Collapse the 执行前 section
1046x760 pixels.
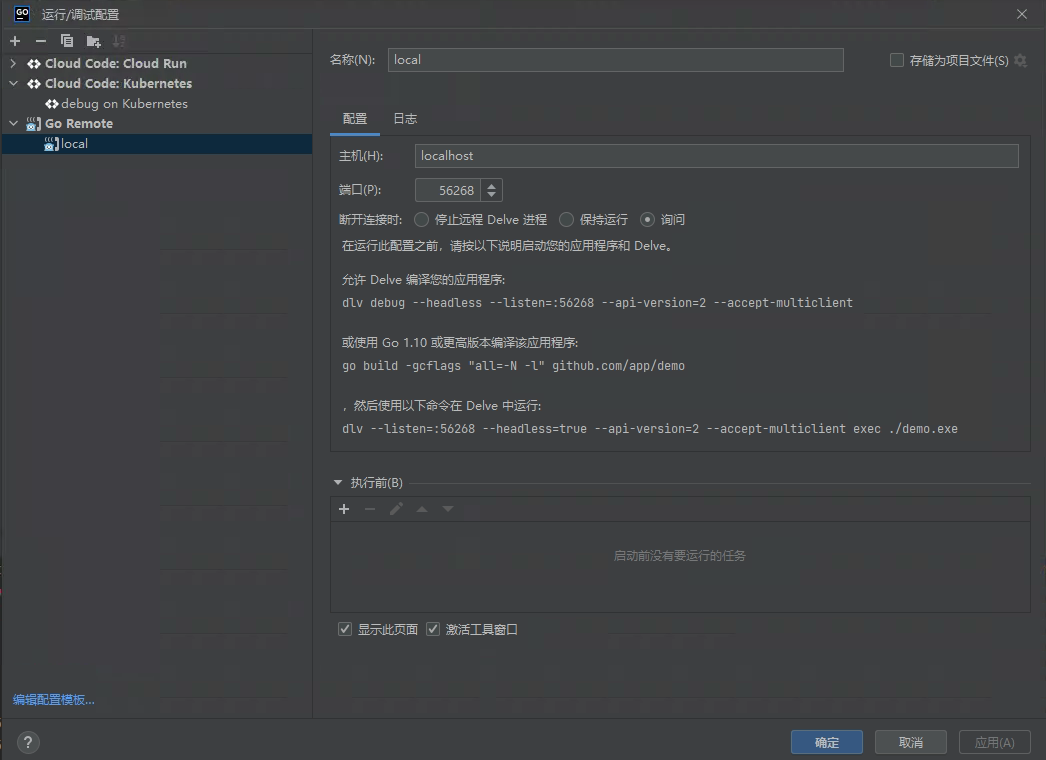point(338,483)
